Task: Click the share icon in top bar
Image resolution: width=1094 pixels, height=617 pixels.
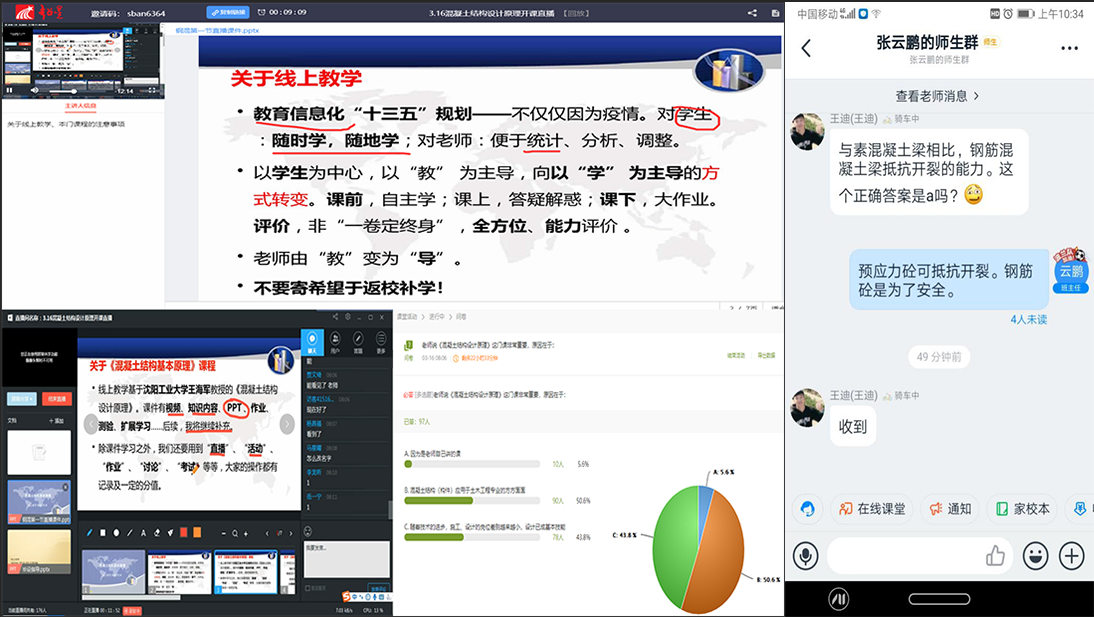Action: [x=752, y=12]
